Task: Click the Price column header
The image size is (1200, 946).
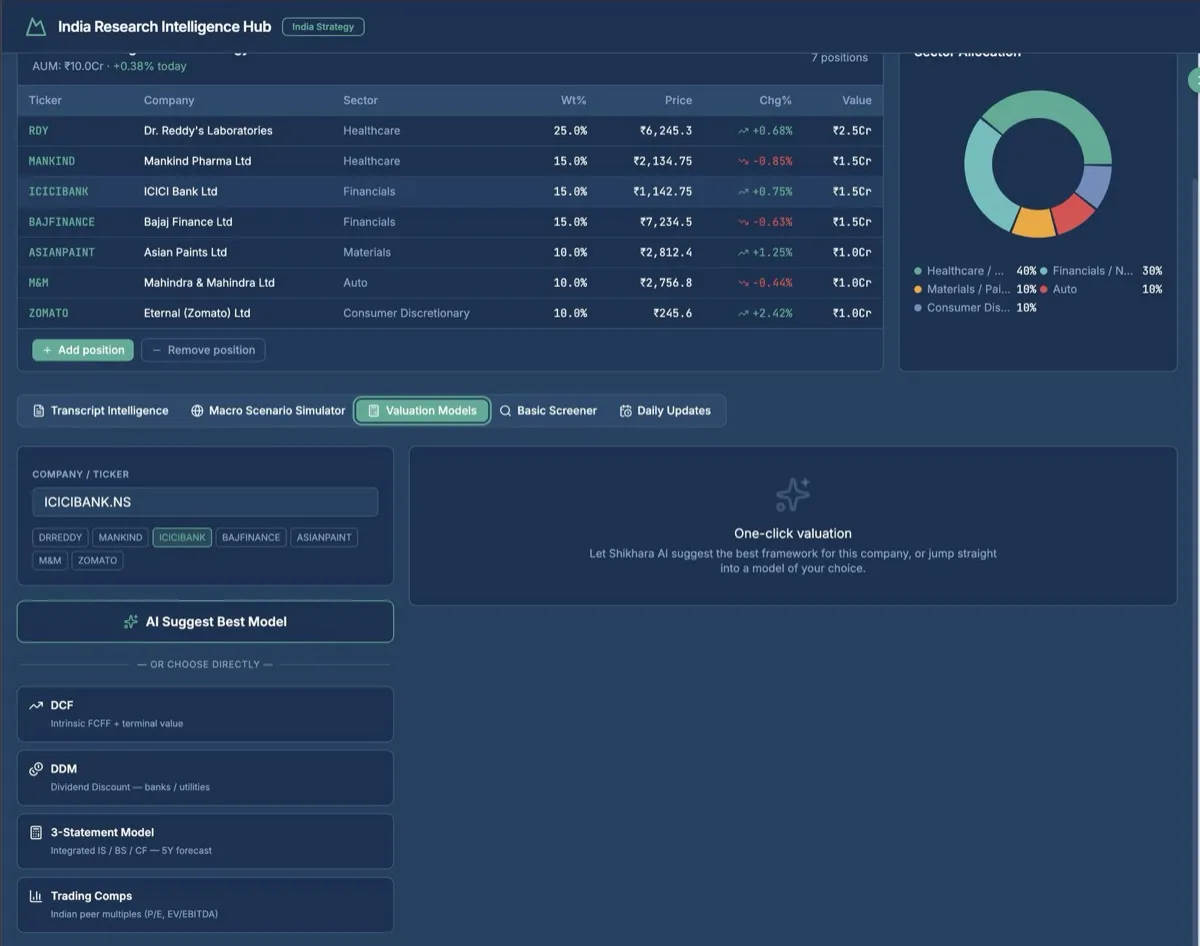Action: [678, 100]
